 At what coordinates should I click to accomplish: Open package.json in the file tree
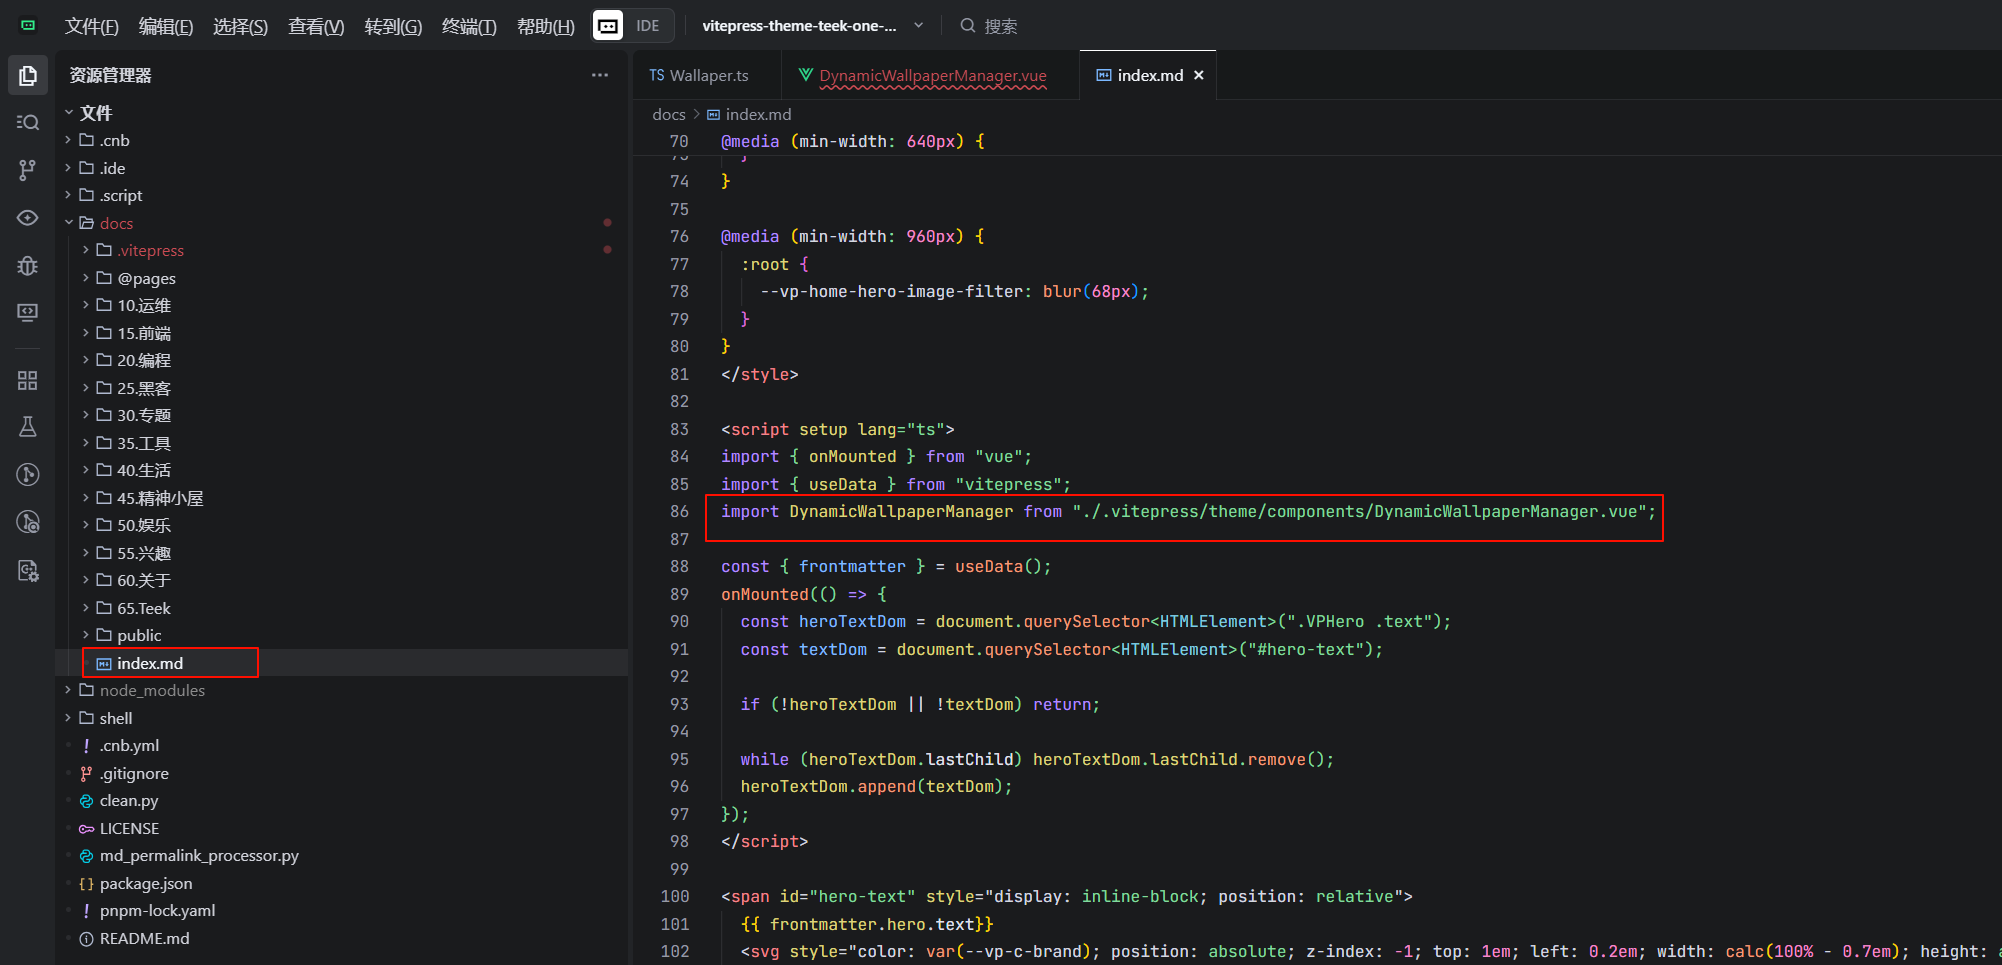146,883
